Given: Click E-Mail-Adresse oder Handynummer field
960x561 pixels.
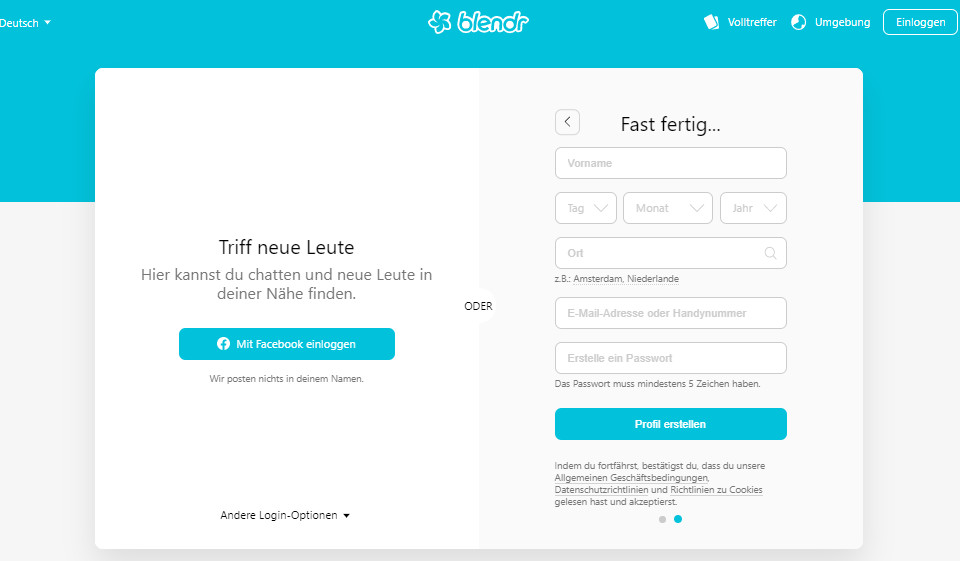Looking at the screenshot, I should (x=670, y=313).
